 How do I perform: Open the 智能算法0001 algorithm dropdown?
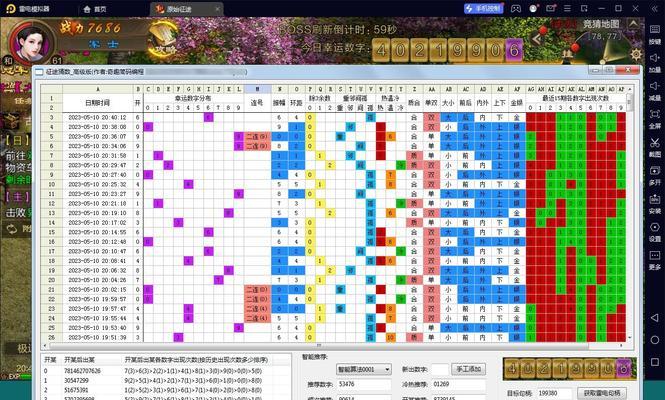(x=363, y=369)
